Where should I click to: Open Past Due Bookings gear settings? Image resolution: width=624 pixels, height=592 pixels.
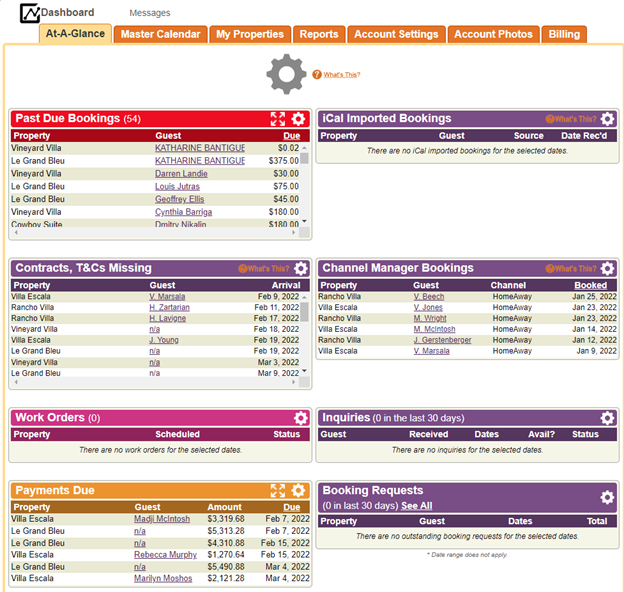(x=298, y=119)
